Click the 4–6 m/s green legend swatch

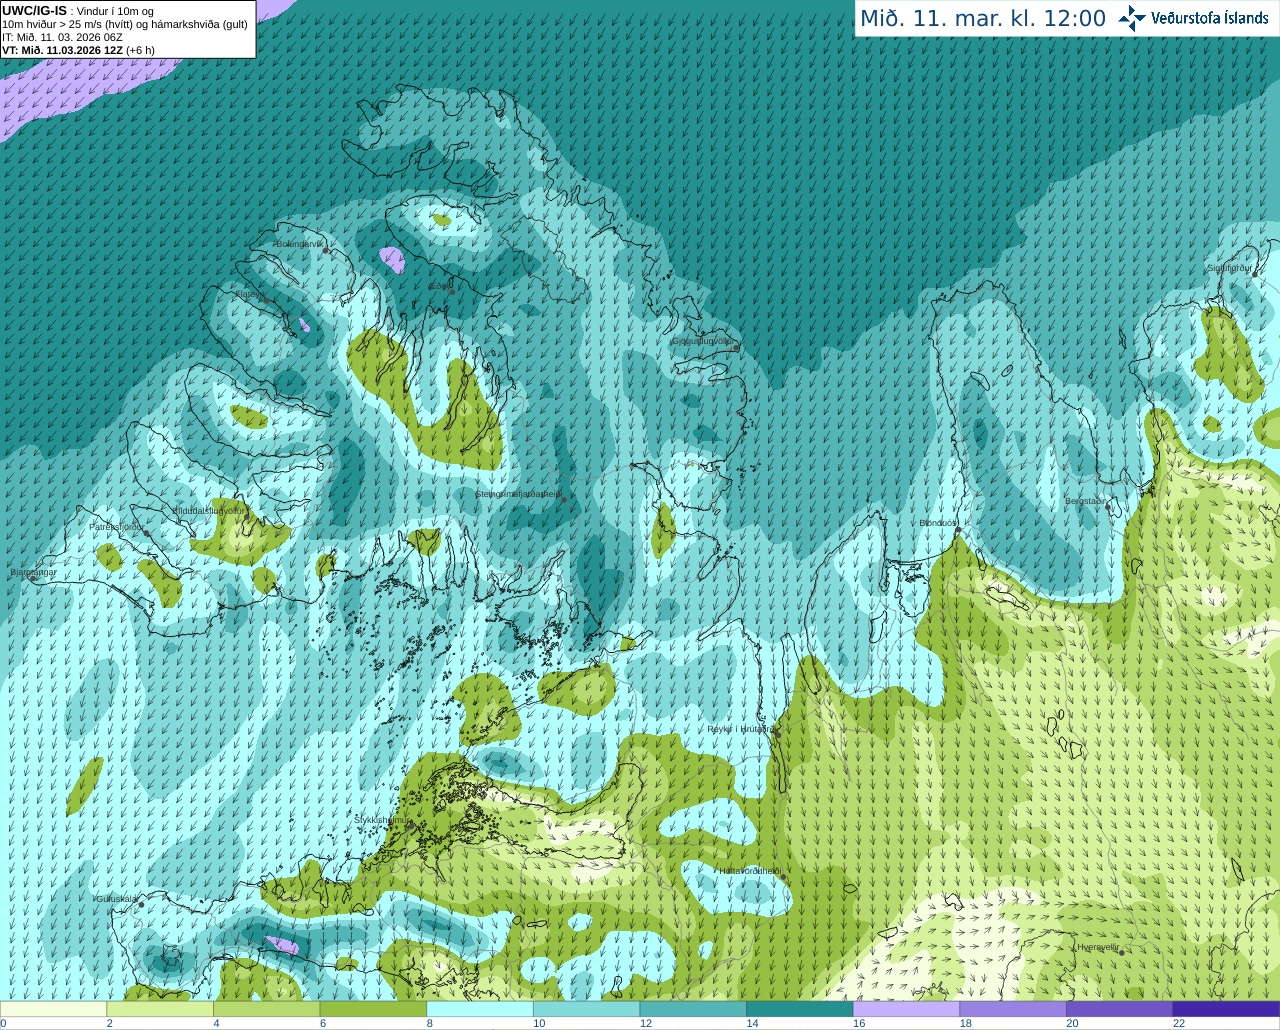267,1009
